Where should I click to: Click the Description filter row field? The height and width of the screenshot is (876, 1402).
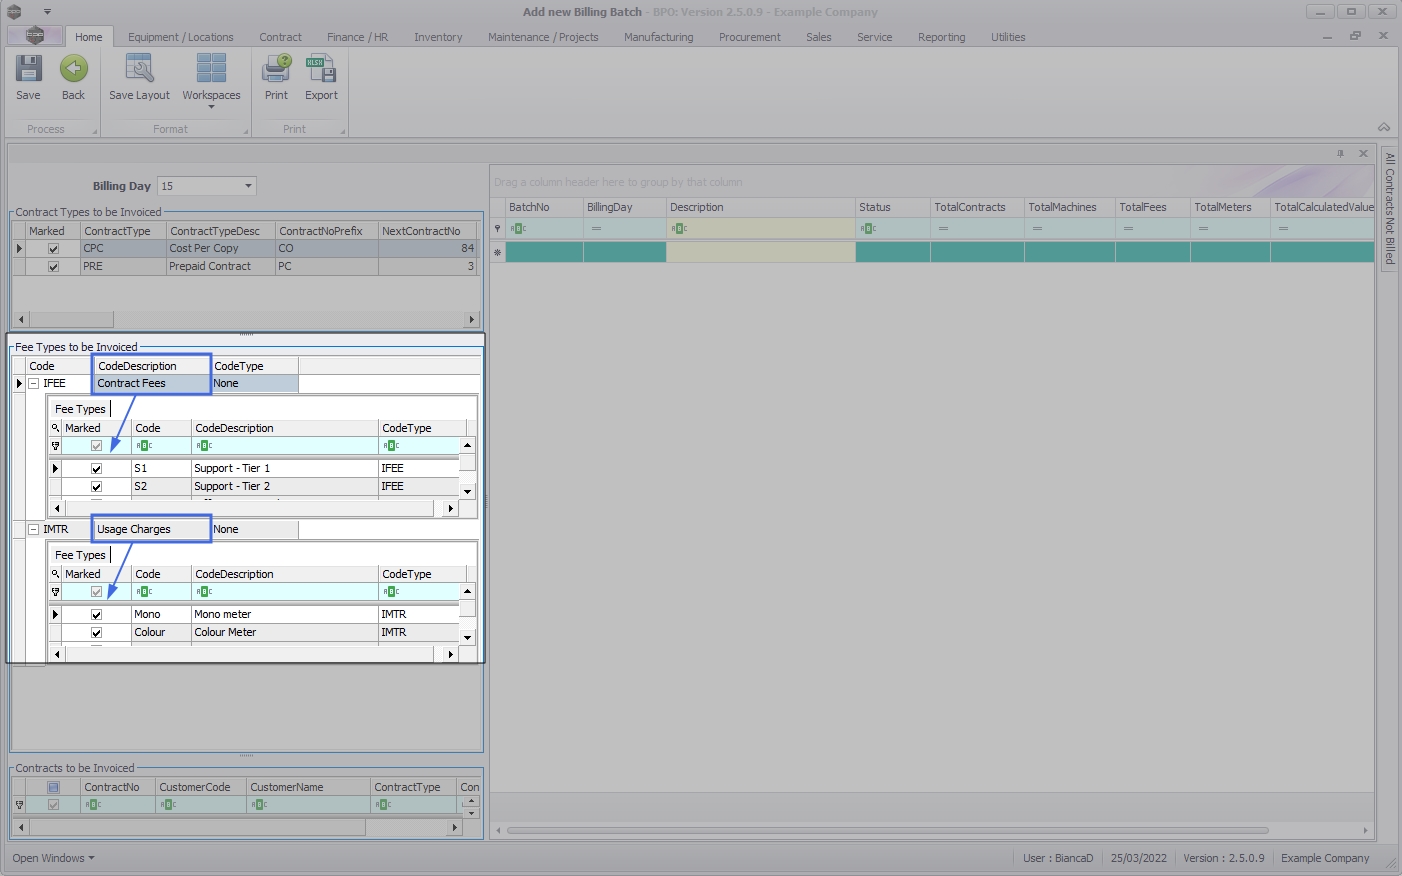(760, 229)
